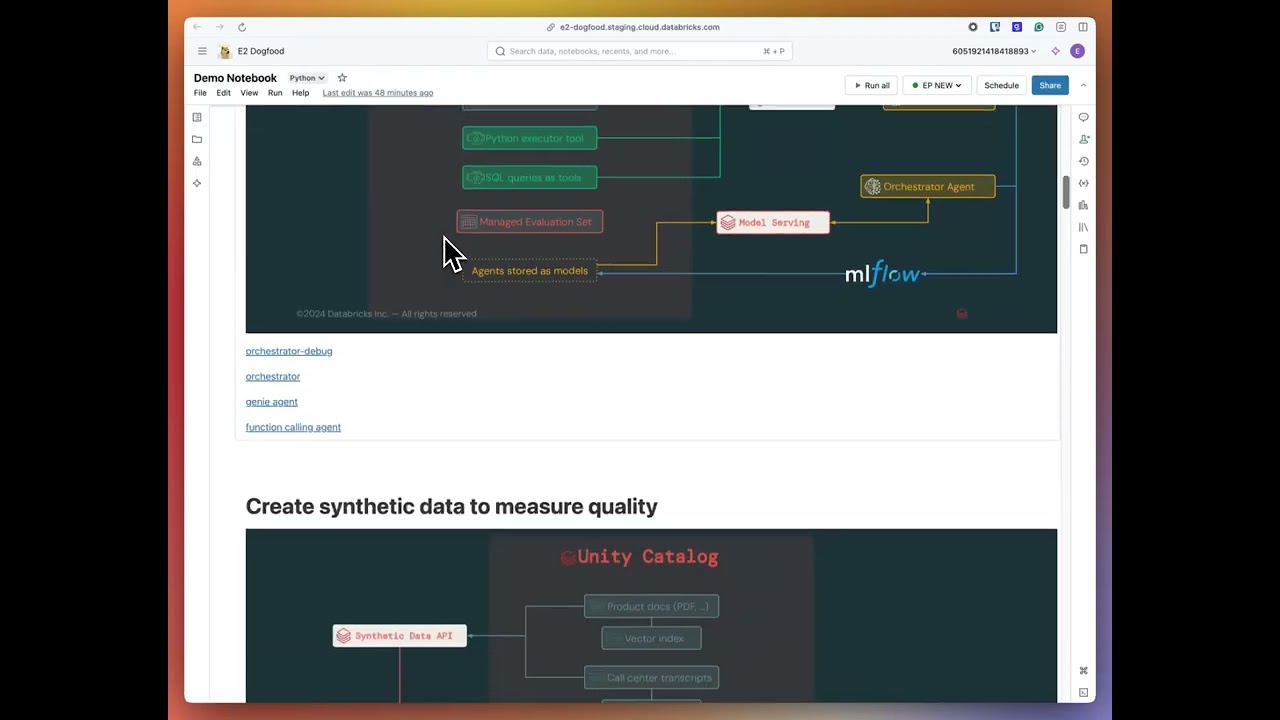
Task: Open the comments panel icon
Action: (x=1083, y=117)
